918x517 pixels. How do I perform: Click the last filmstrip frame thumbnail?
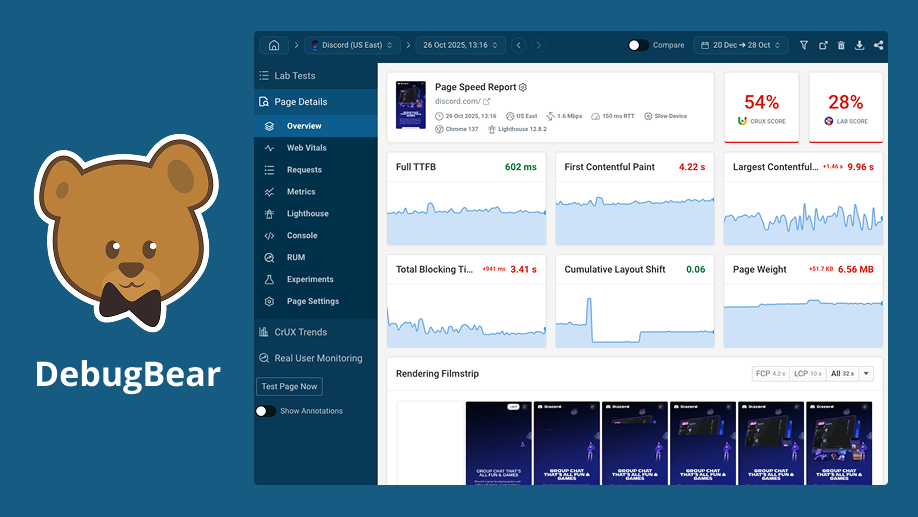click(839, 443)
